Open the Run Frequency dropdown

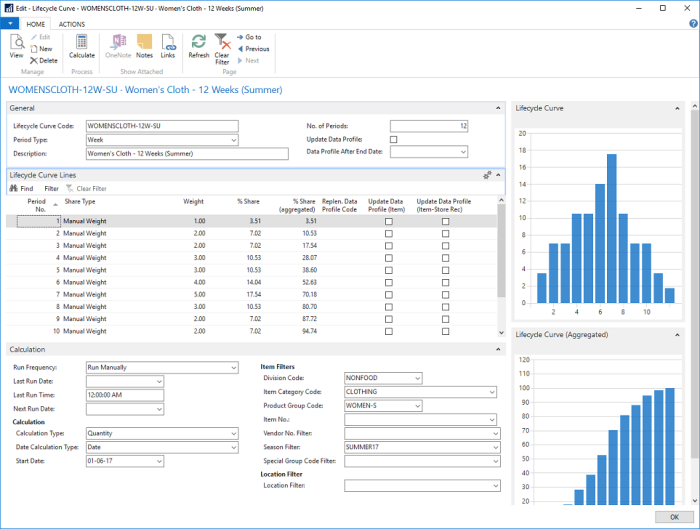pos(234,367)
